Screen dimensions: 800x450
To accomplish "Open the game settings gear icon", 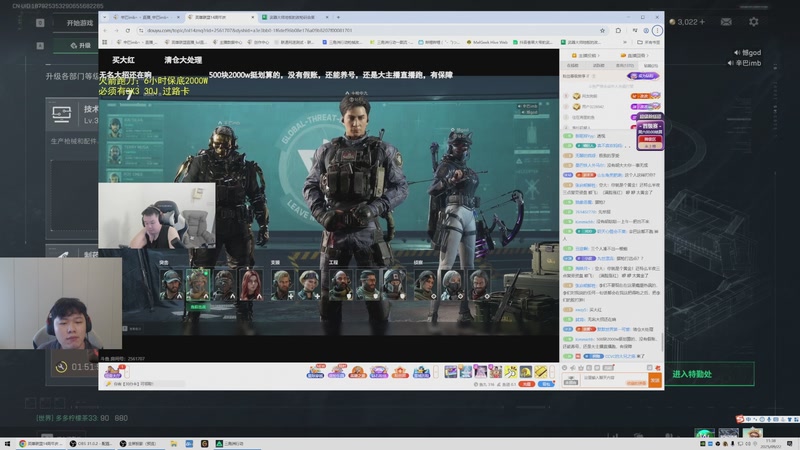I will (754, 22).
